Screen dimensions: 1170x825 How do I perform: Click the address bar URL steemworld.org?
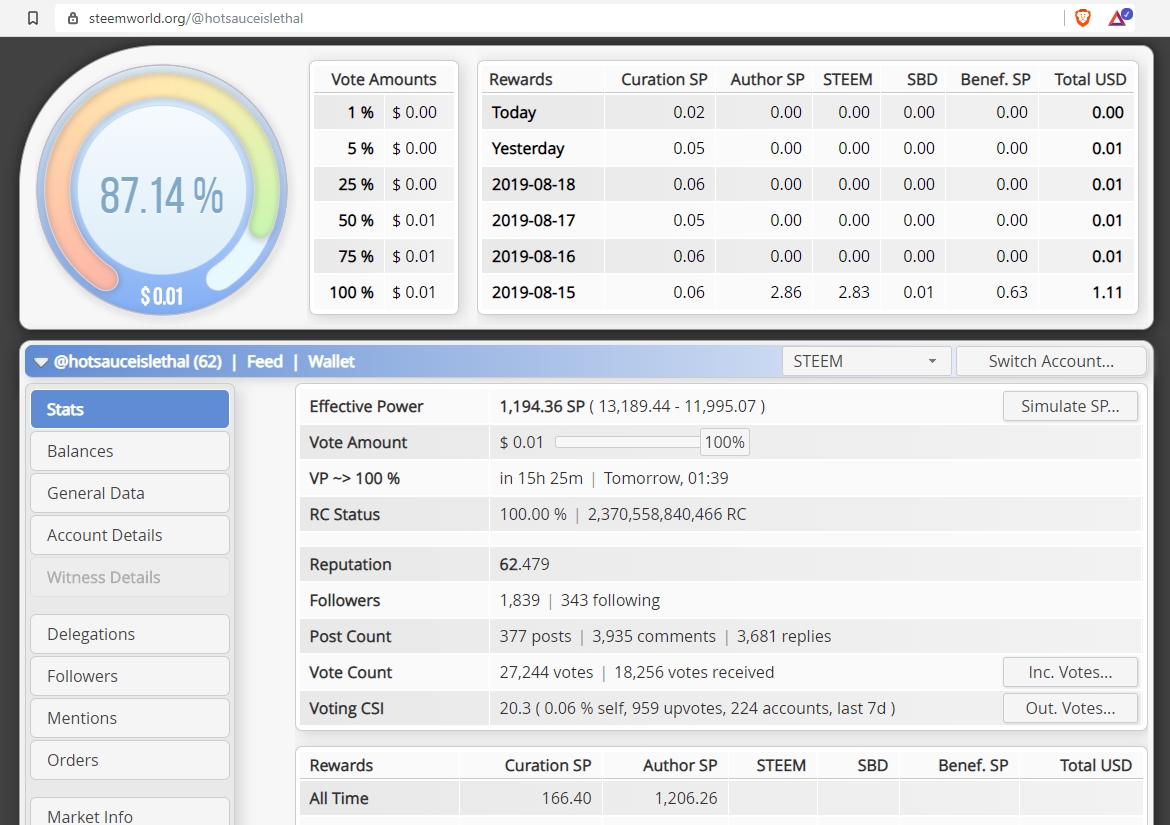[195, 18]
